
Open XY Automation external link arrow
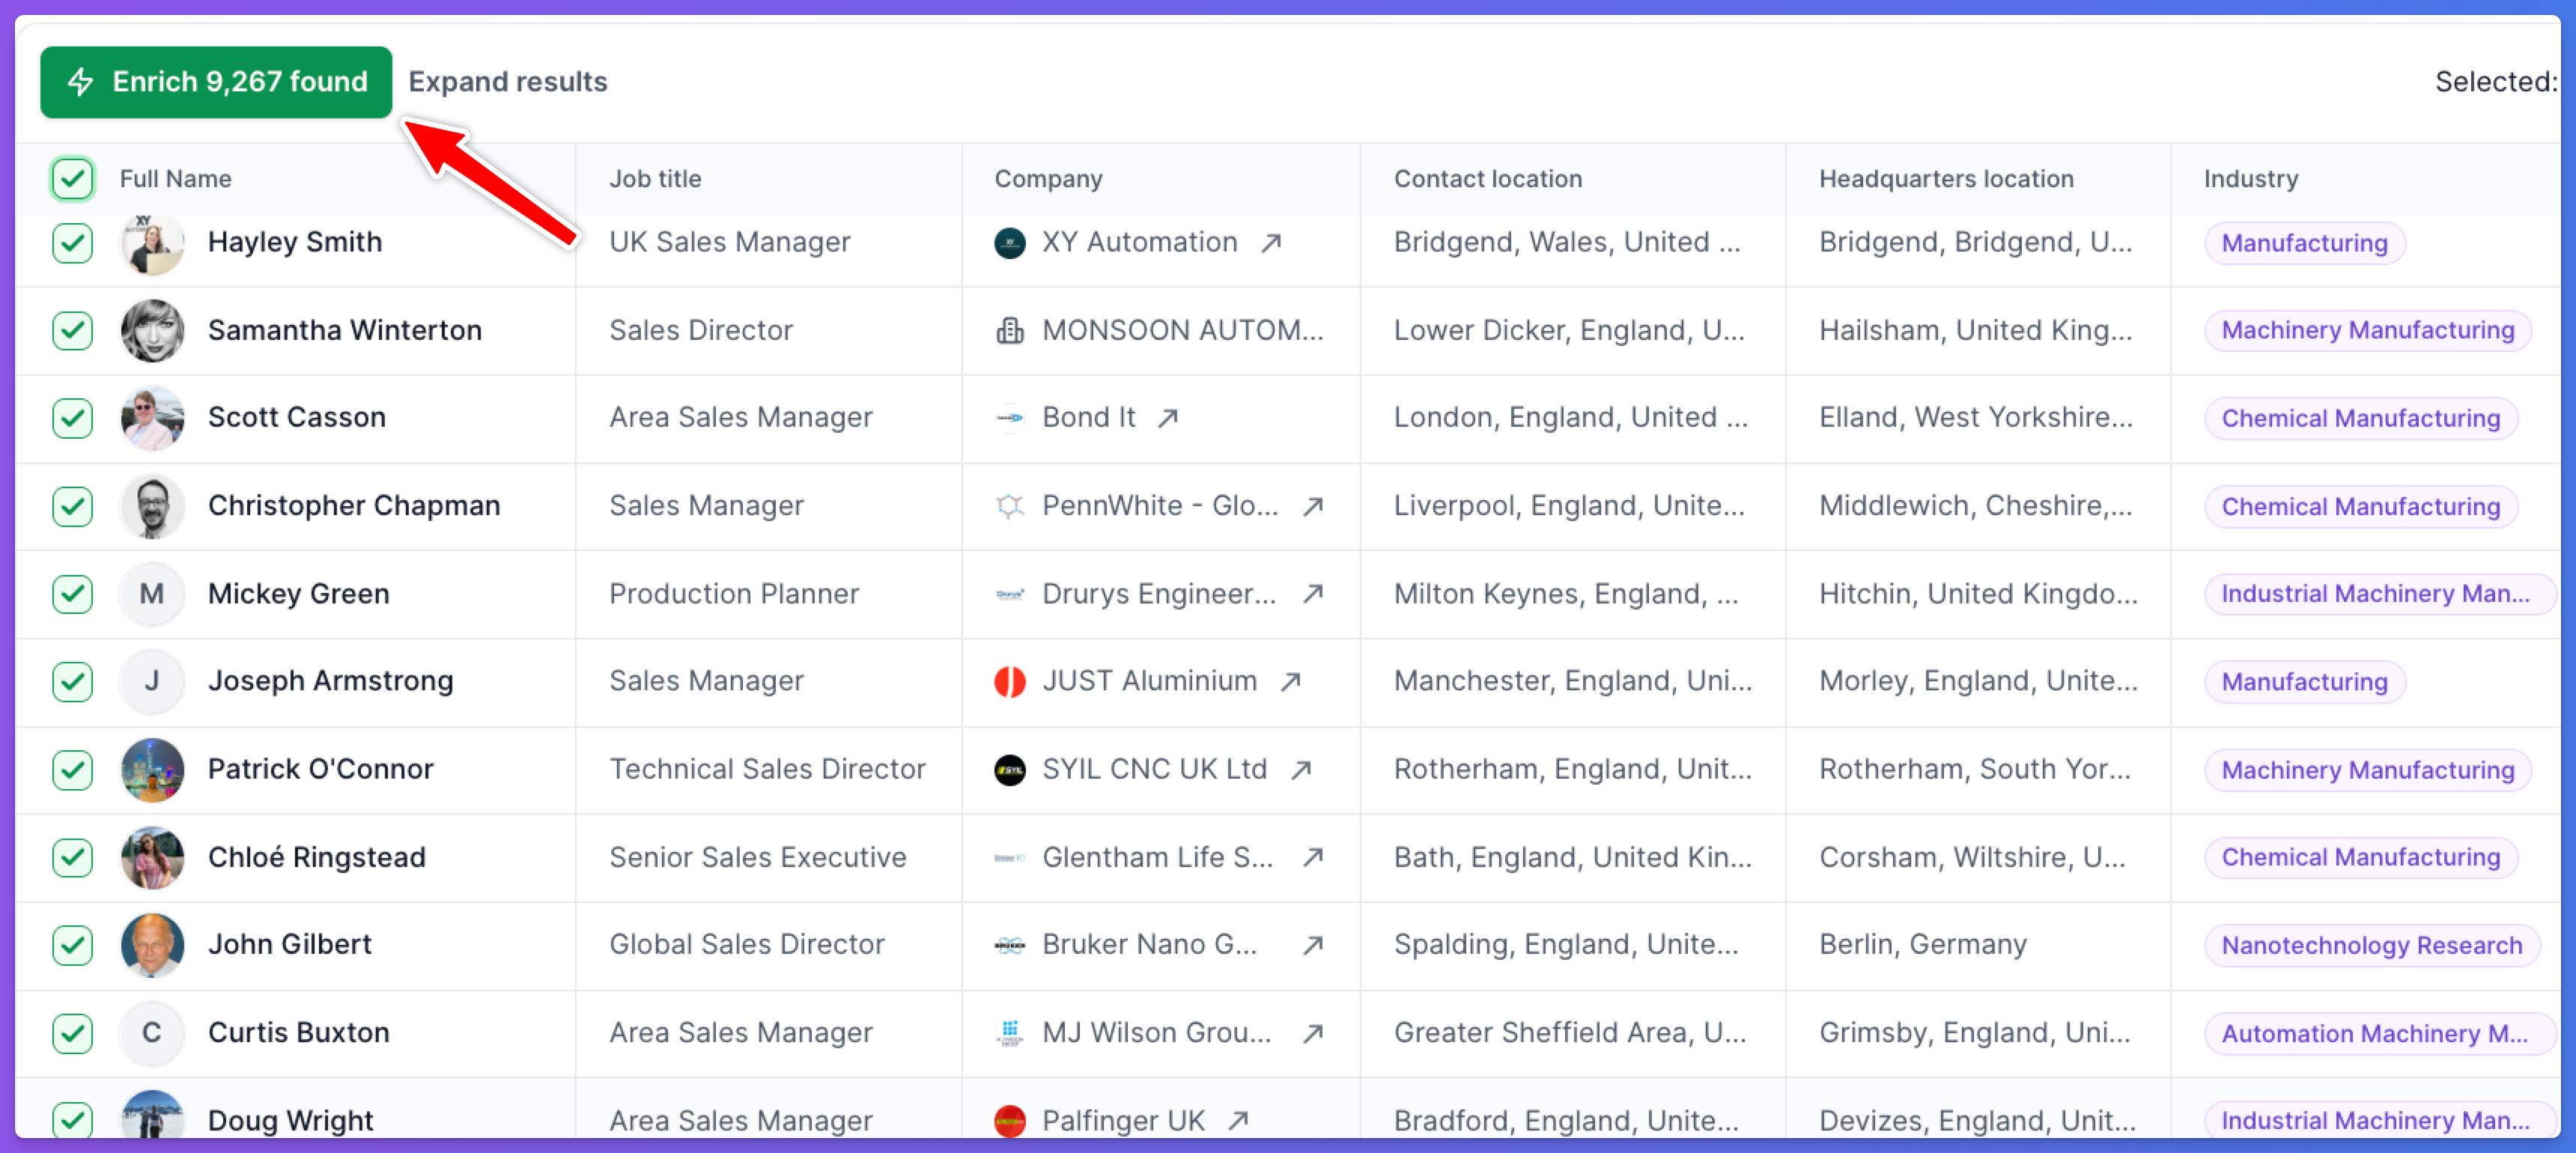click(1271, 243)
